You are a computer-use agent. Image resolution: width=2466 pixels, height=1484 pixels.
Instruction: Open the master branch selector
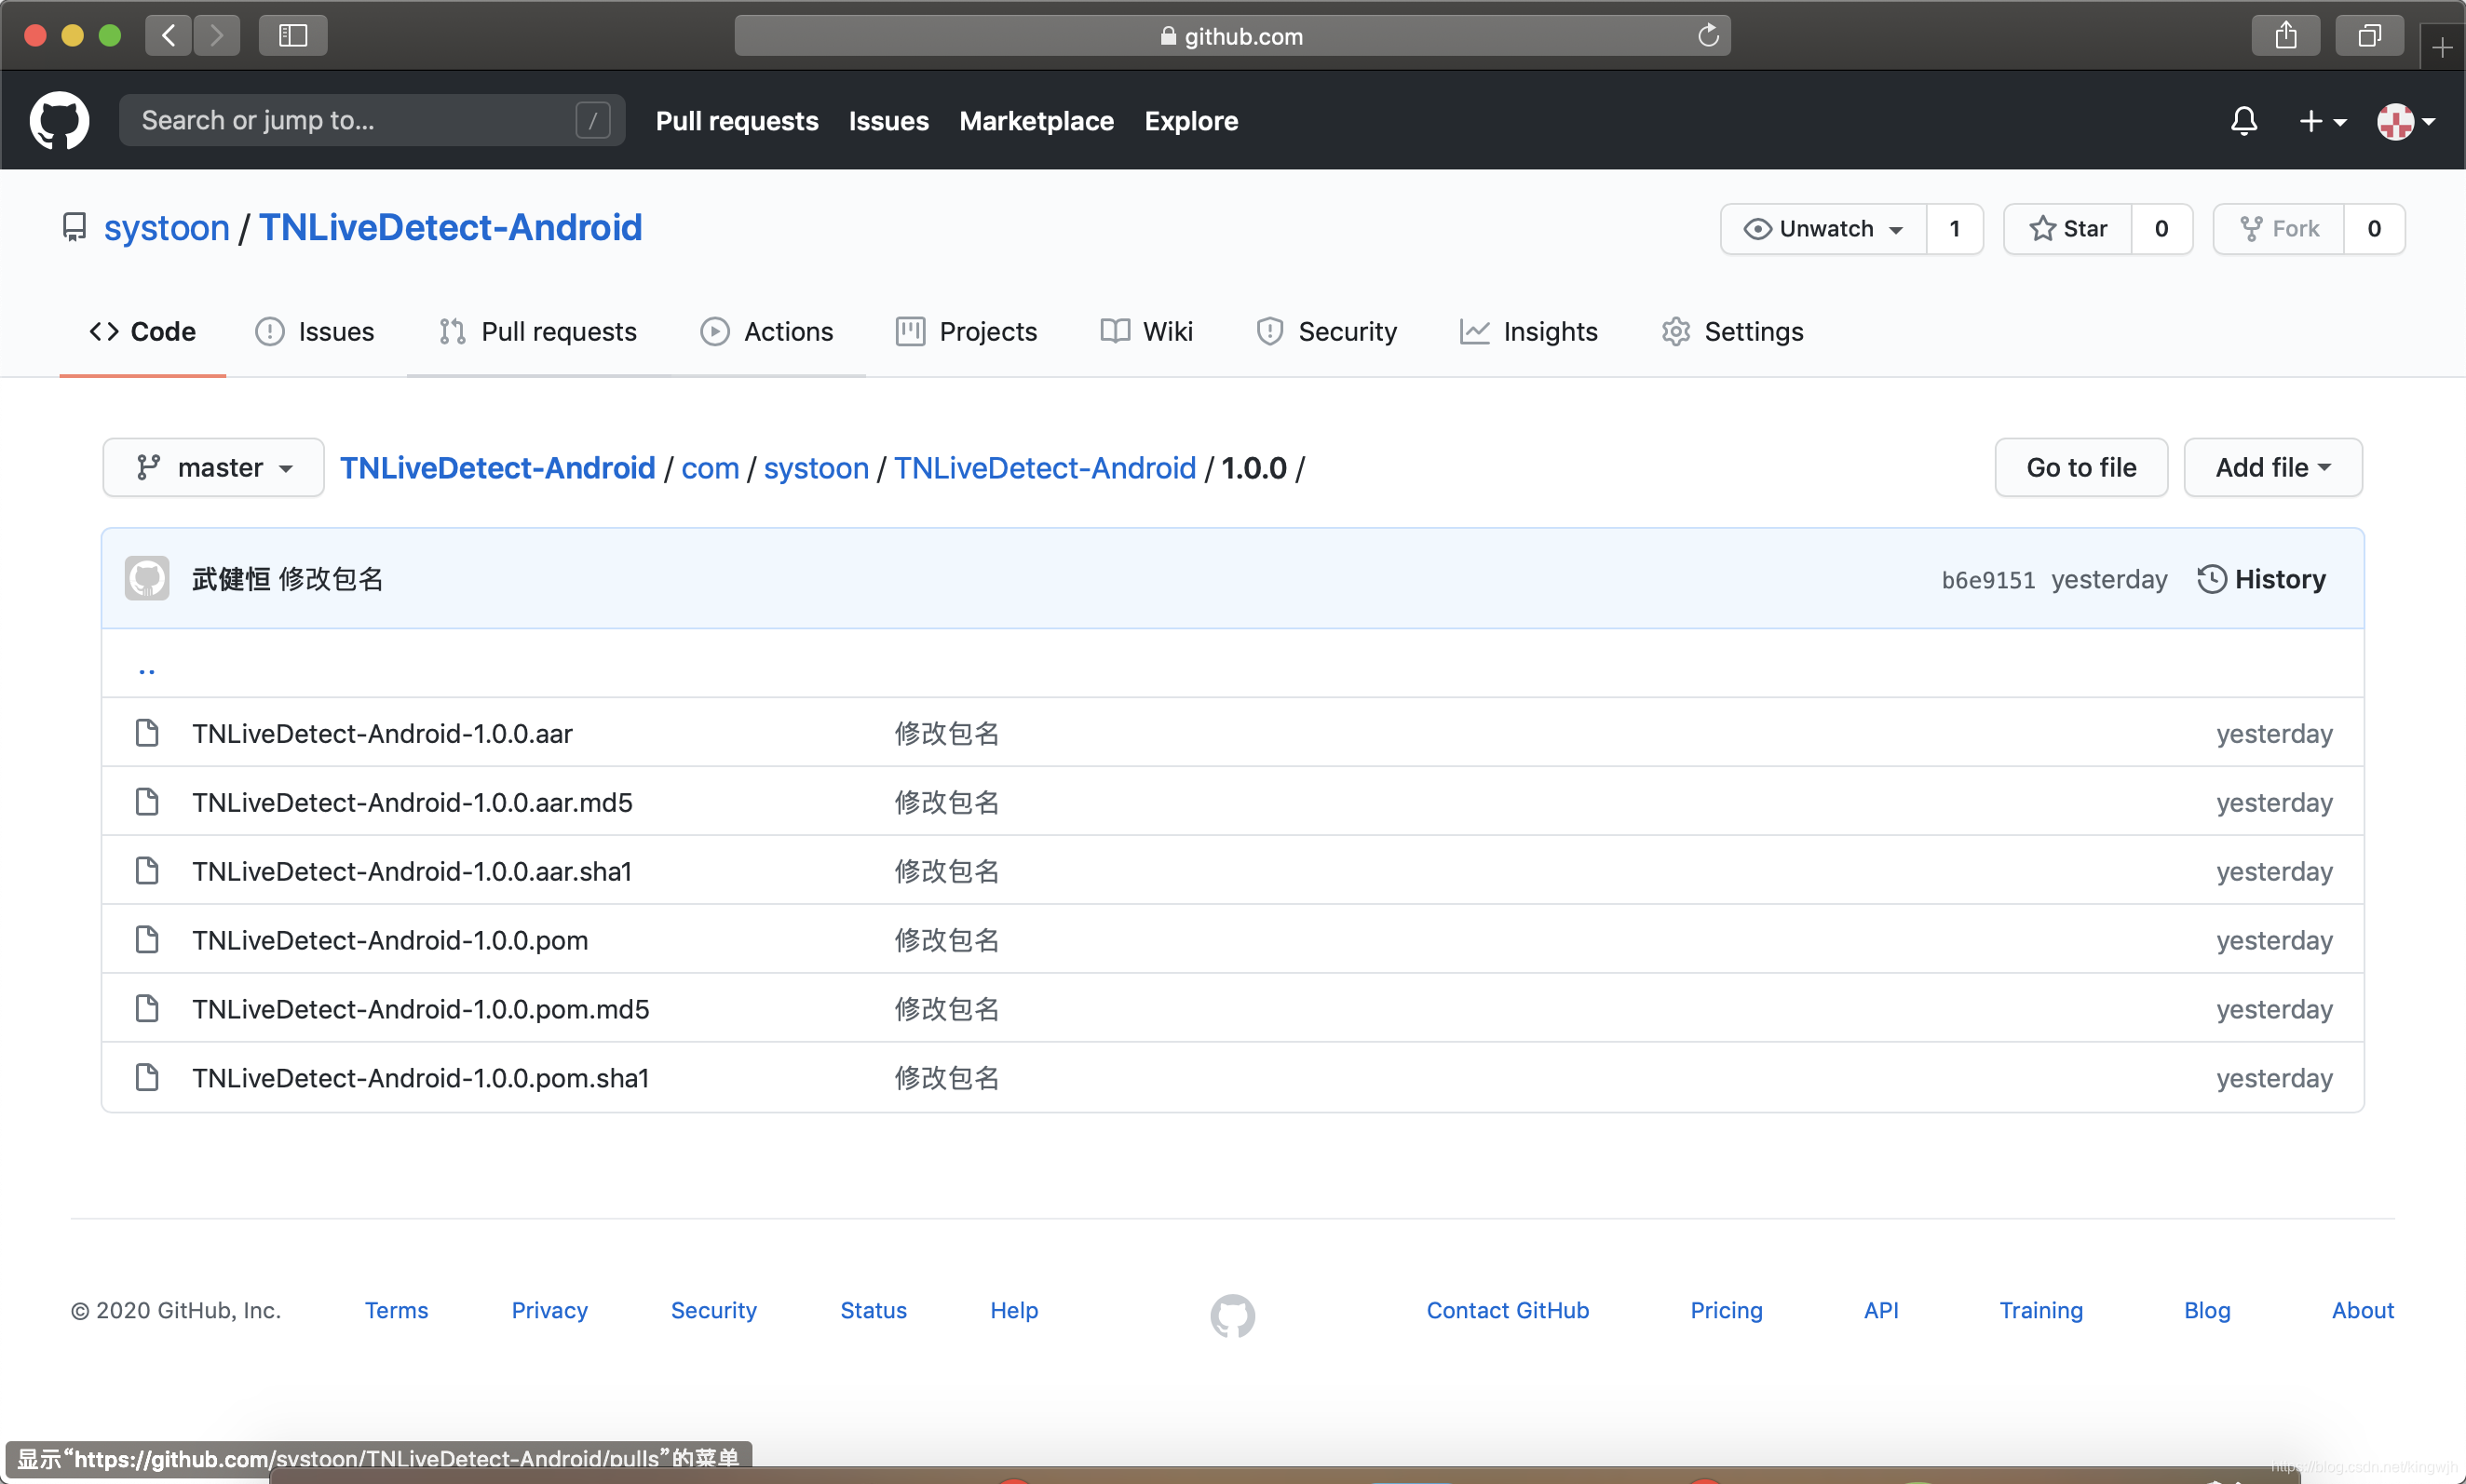click(x=213, y=468)
